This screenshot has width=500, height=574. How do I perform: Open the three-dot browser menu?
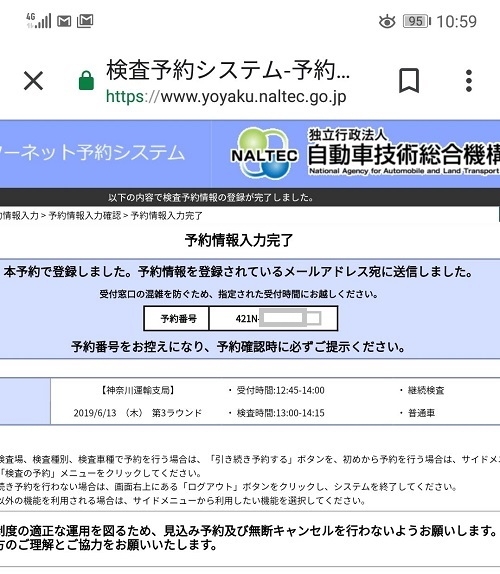tap(469, 81)
